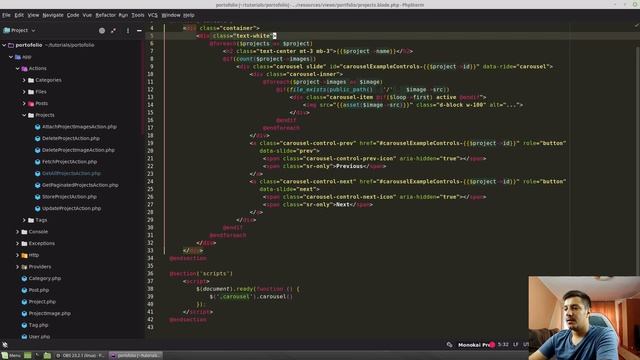
Task: Expand the Providers folder
Action: [18, 267]
